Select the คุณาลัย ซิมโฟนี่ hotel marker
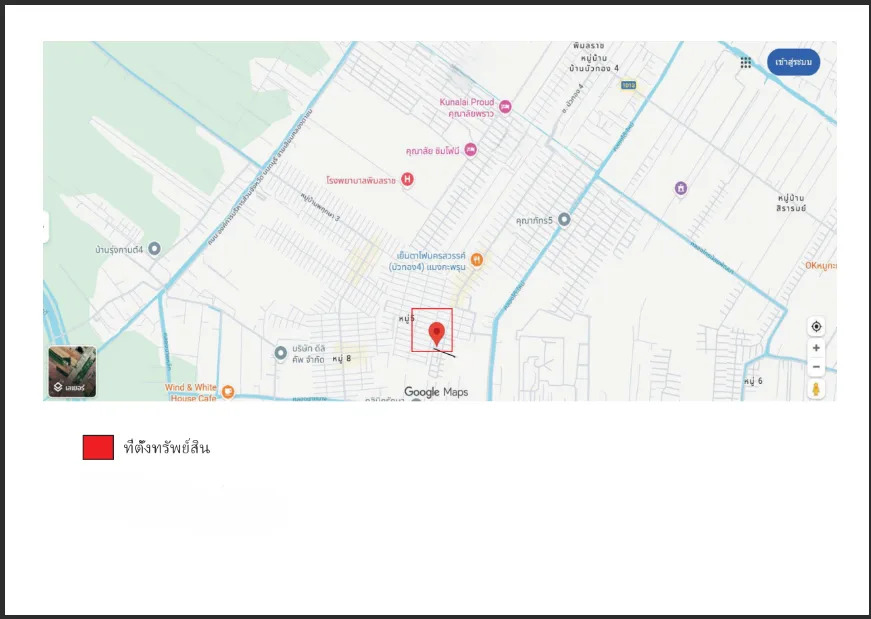Viewport: 871px width, 619px height. tap(470, 150)
